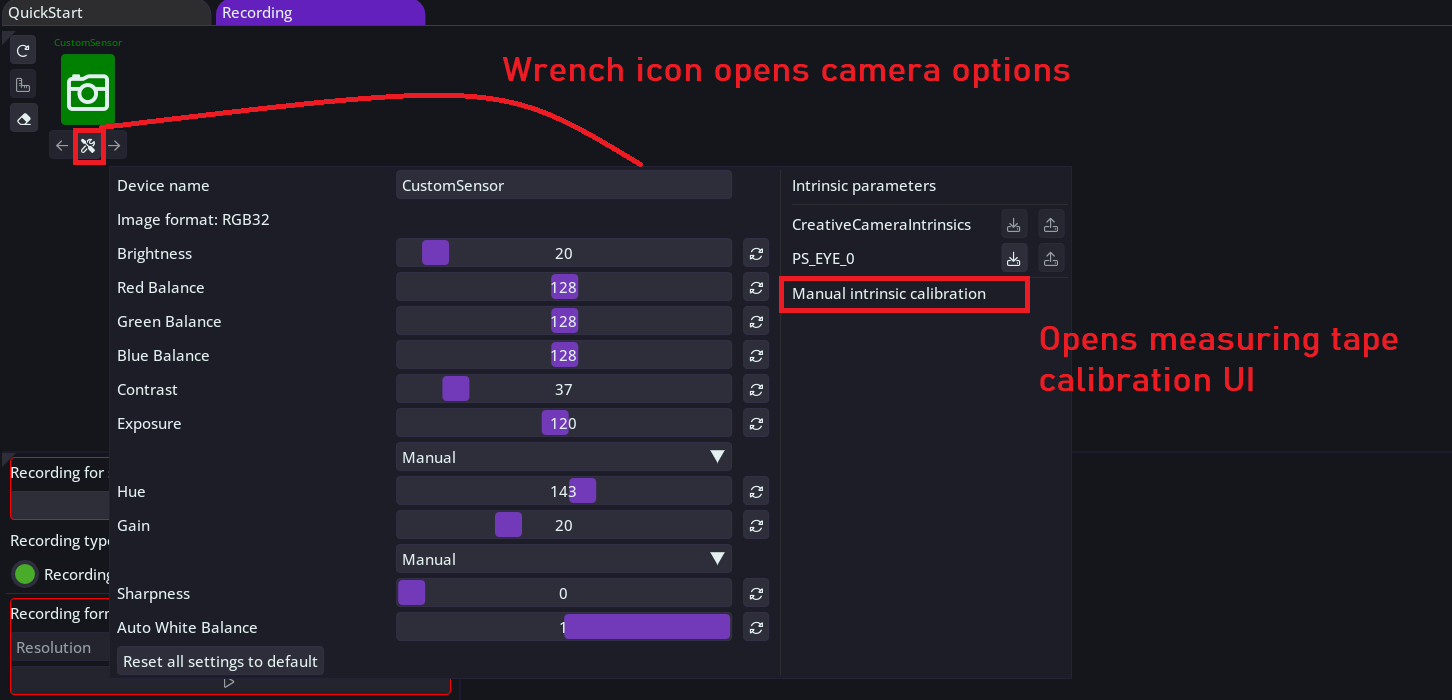Click the green CustomSensor camera icon
Viewport: 1452px width, 700px height.
tap(88, 90)
